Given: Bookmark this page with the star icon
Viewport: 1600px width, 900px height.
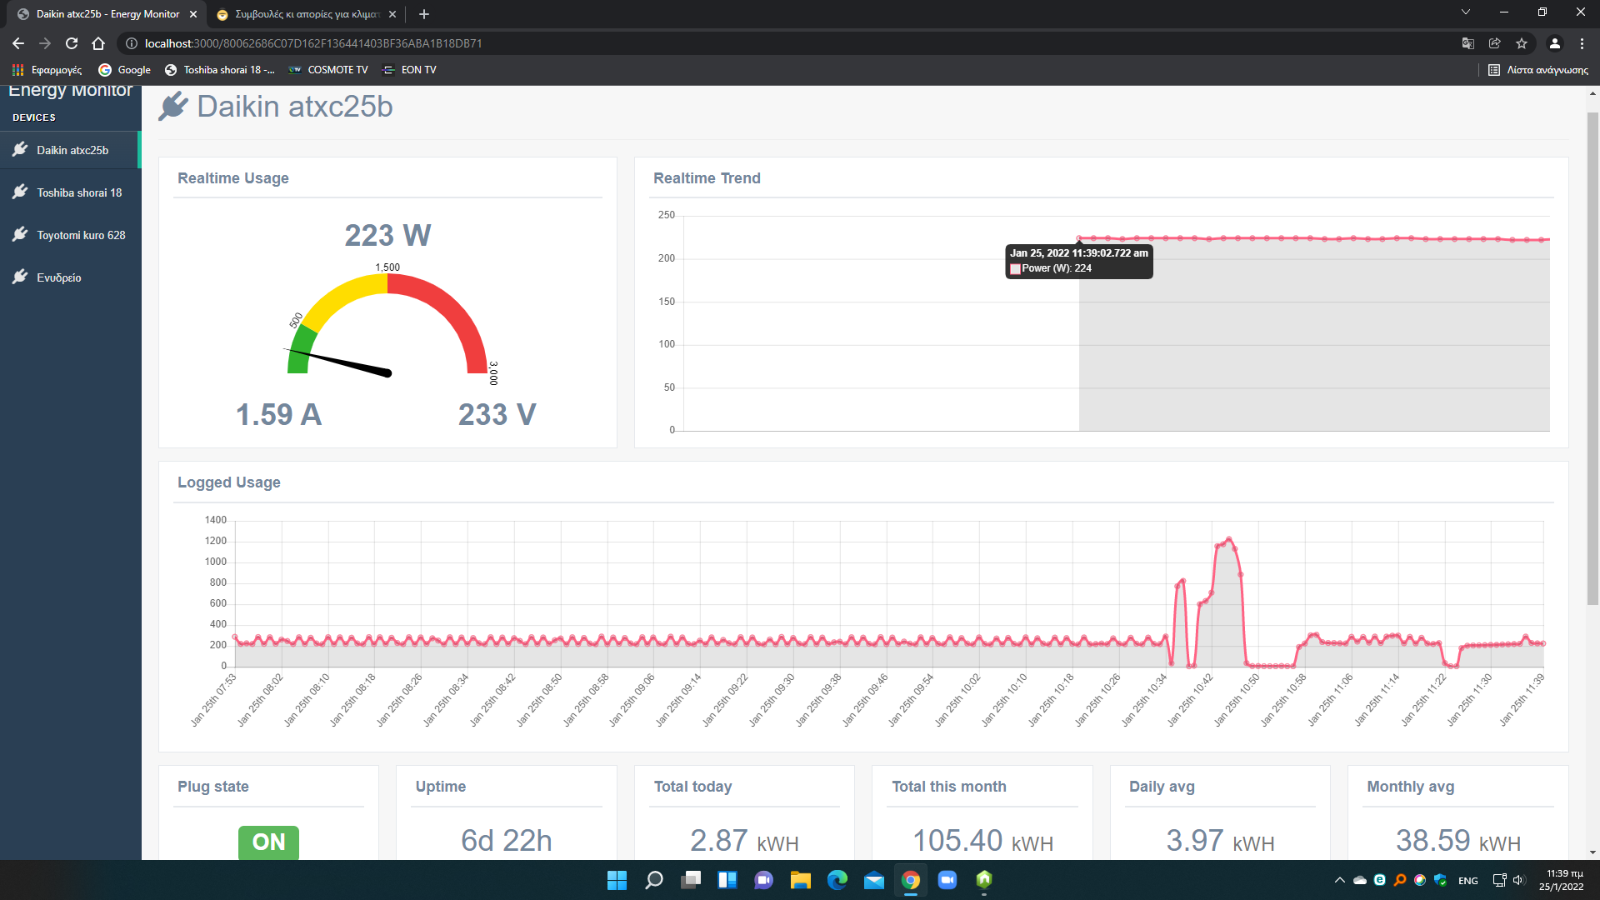Looking at the screenshot, I should [1522, 43].
